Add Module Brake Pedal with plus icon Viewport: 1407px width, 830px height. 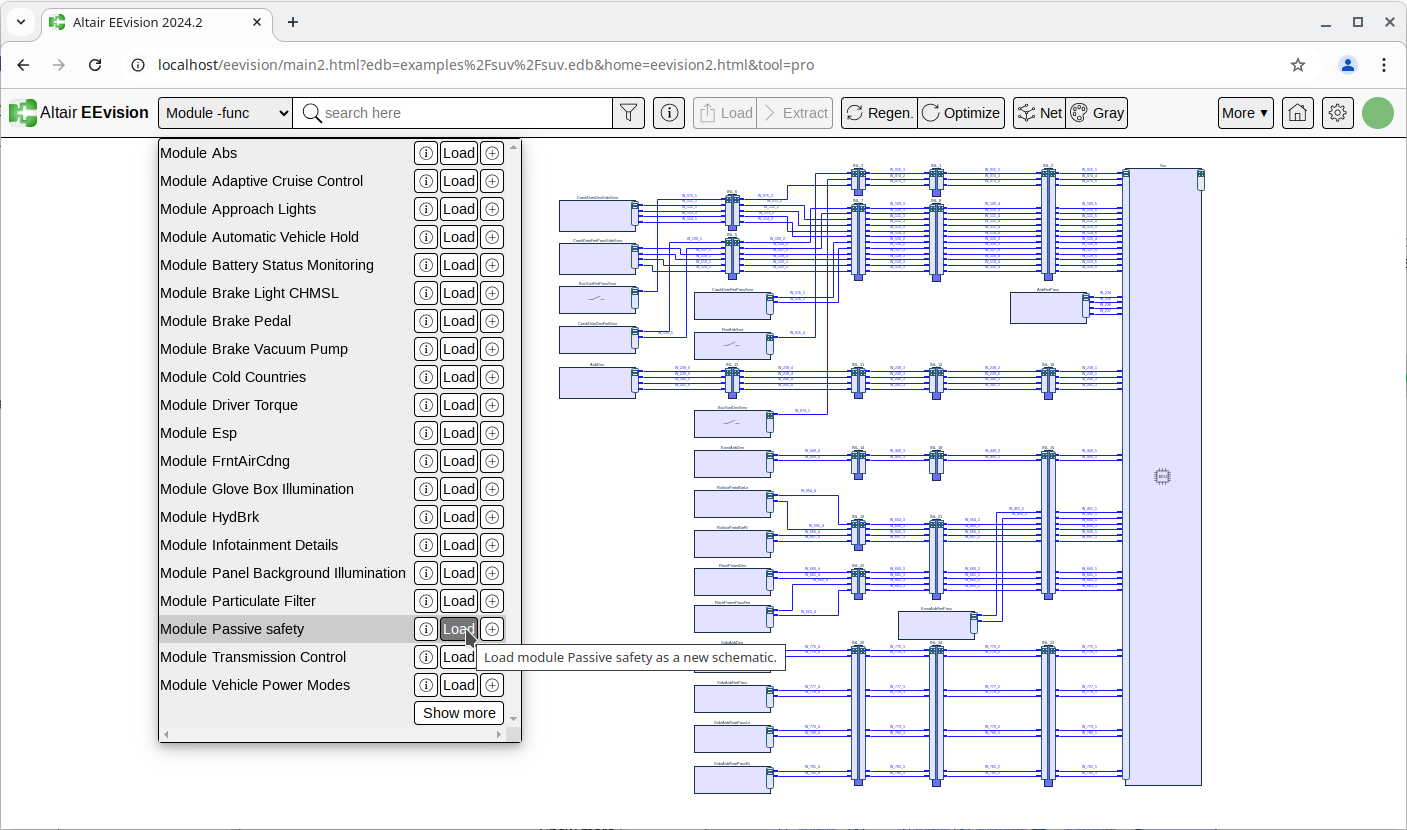(x=491, y=321)
